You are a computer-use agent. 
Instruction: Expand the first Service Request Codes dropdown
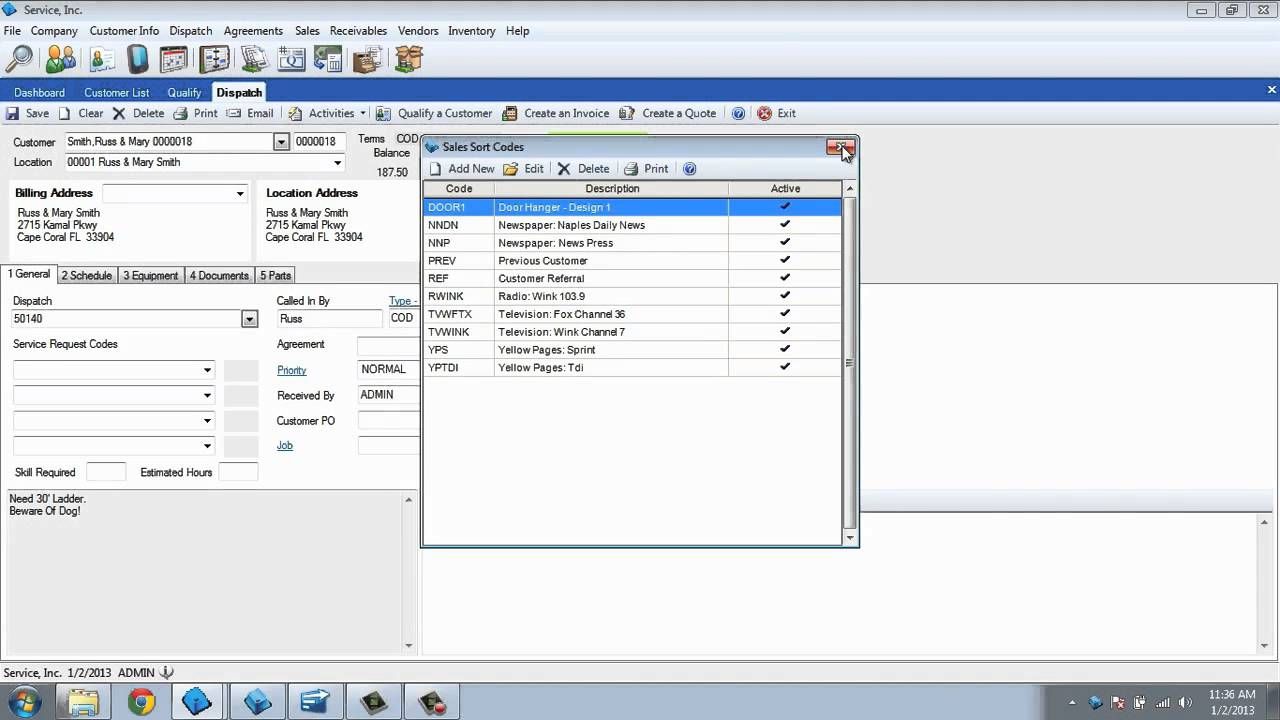pos(207,370)
